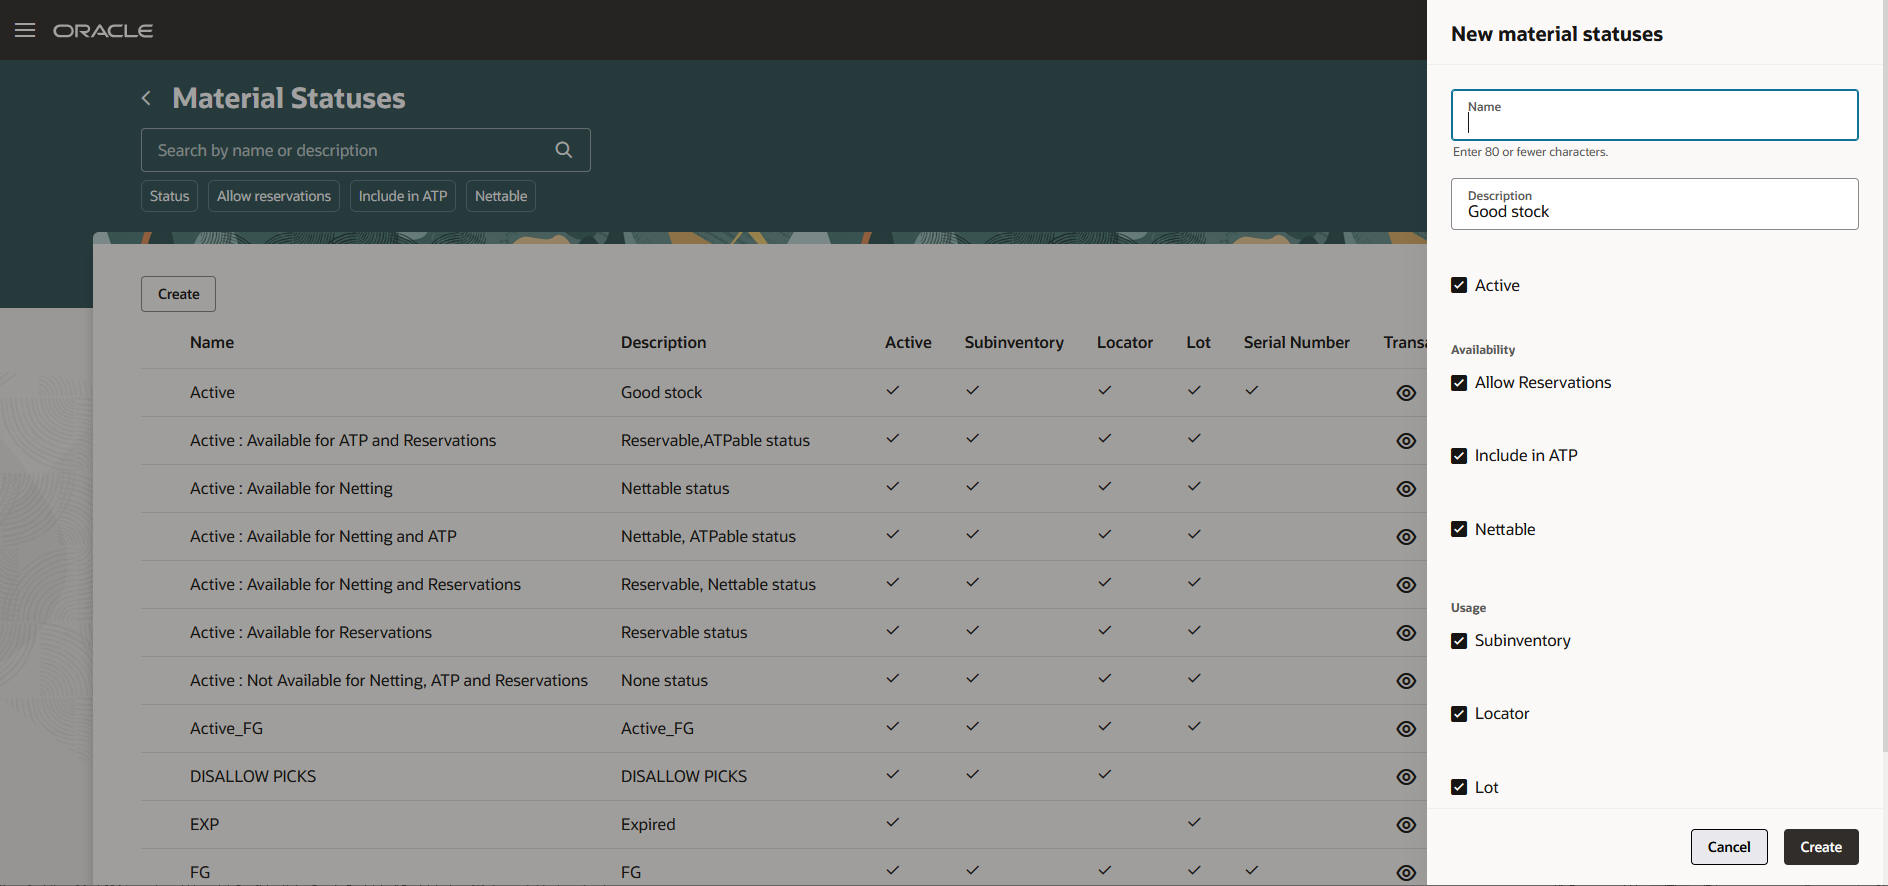Click the search magnifier icon
Image resolution: width=1888 pixels, height=886 pixels.
click(x=564, y=150)
